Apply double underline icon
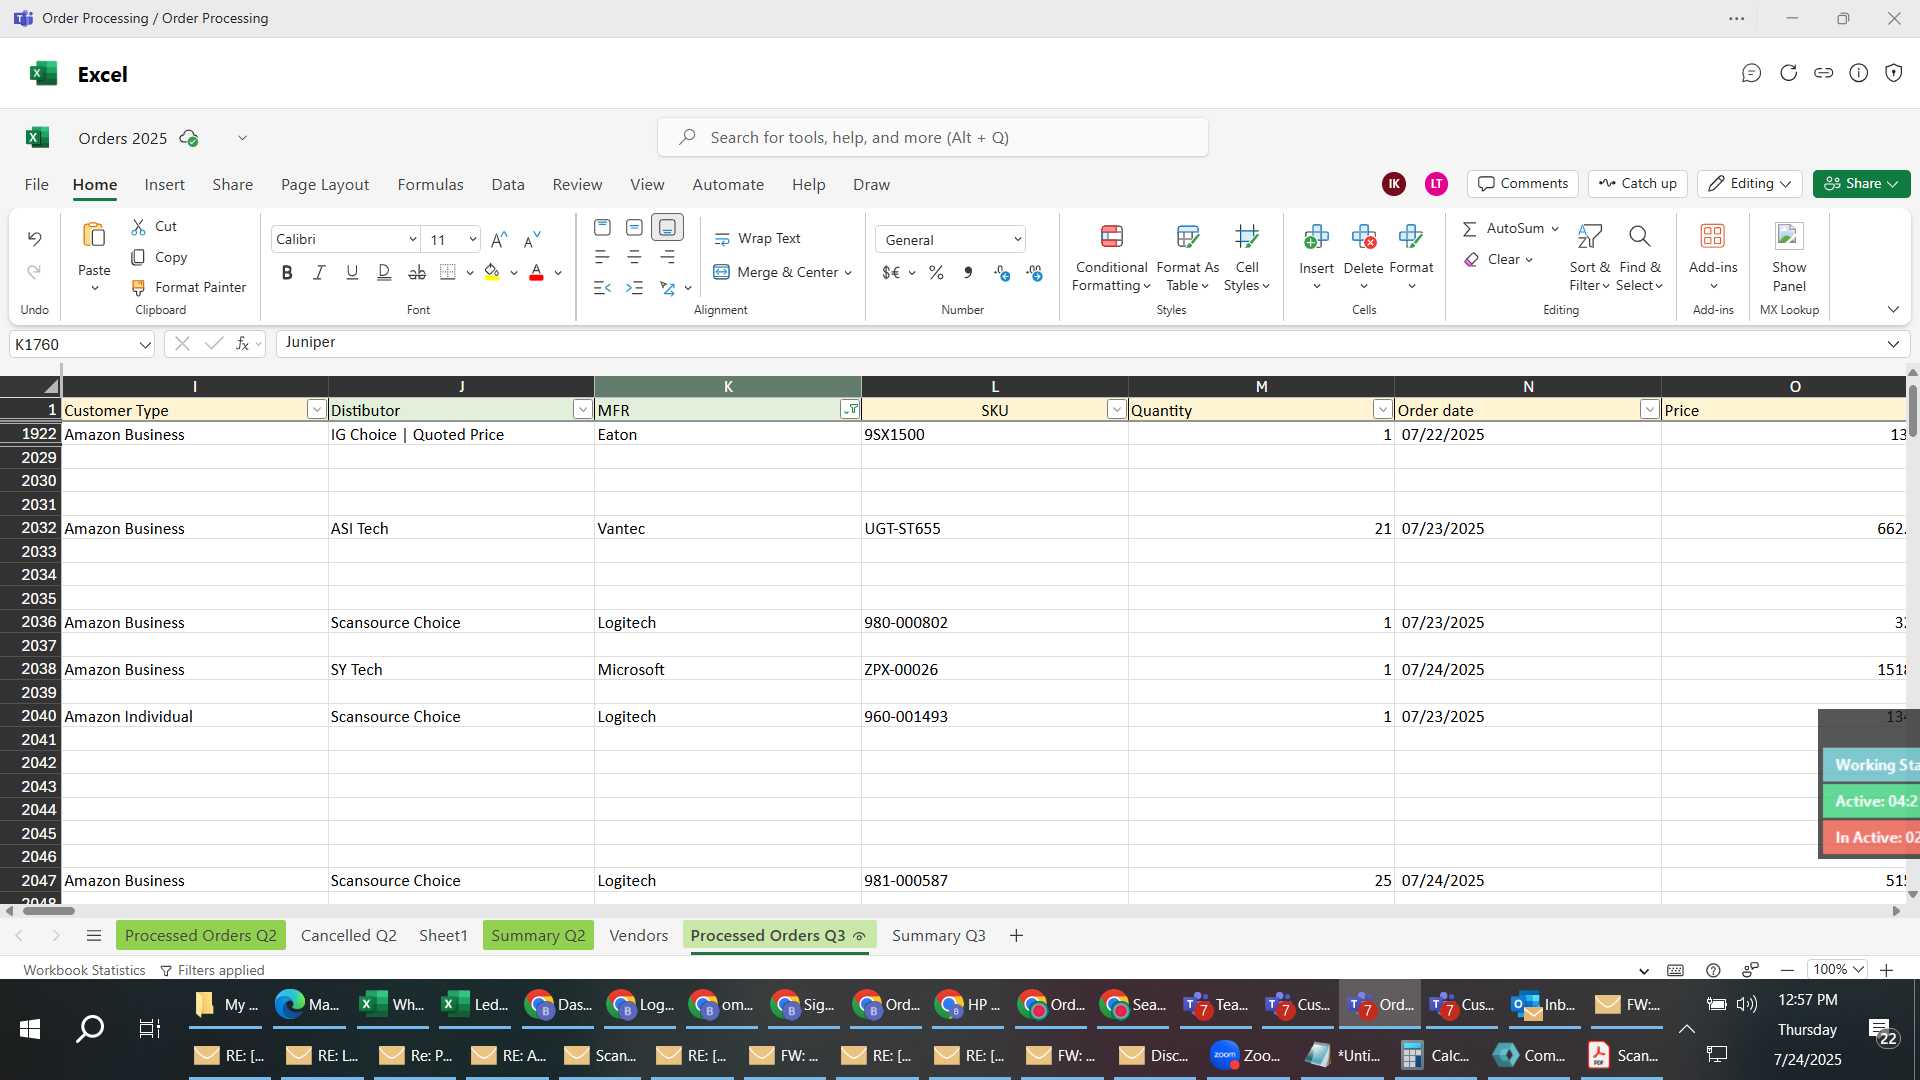Viewport: 1920px width, 1080px height. (x=384, y=272)
